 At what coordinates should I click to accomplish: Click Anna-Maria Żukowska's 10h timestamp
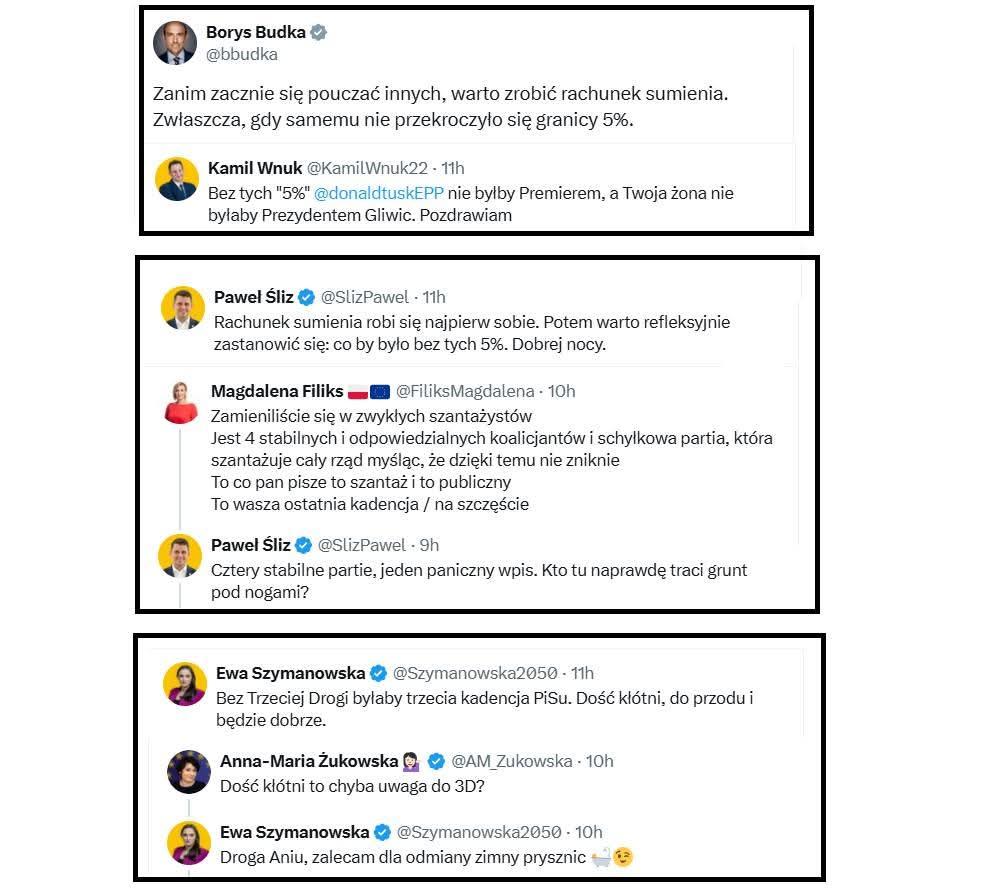599,762
